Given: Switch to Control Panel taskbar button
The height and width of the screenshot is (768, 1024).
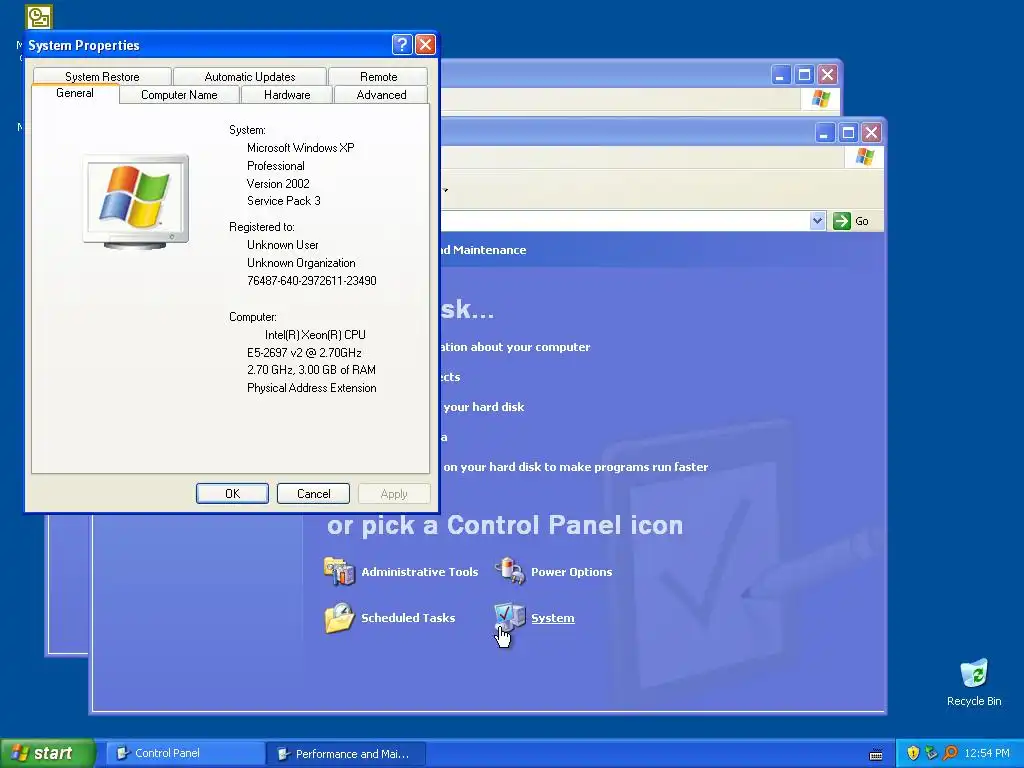Looking at the screenshot, I should pyautogui.click(x=185, y=754).
